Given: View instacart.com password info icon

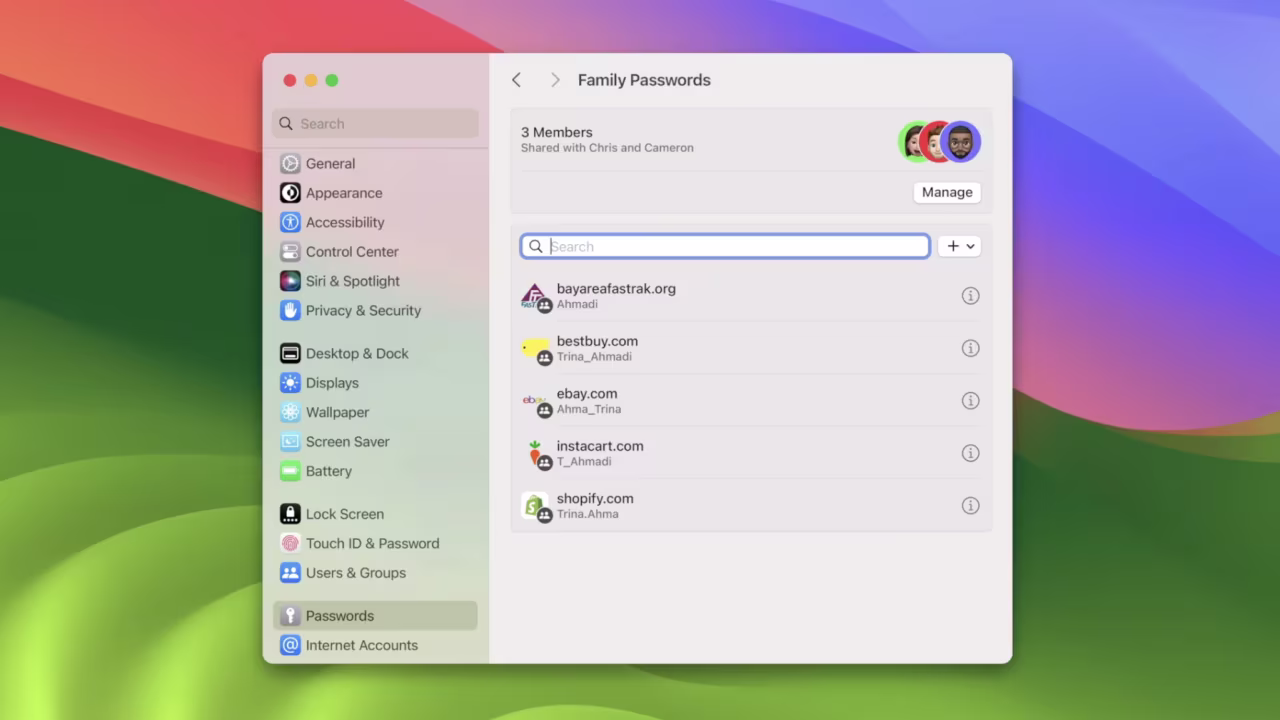Looking at the screenshot, I should click(x=970, y=453).
